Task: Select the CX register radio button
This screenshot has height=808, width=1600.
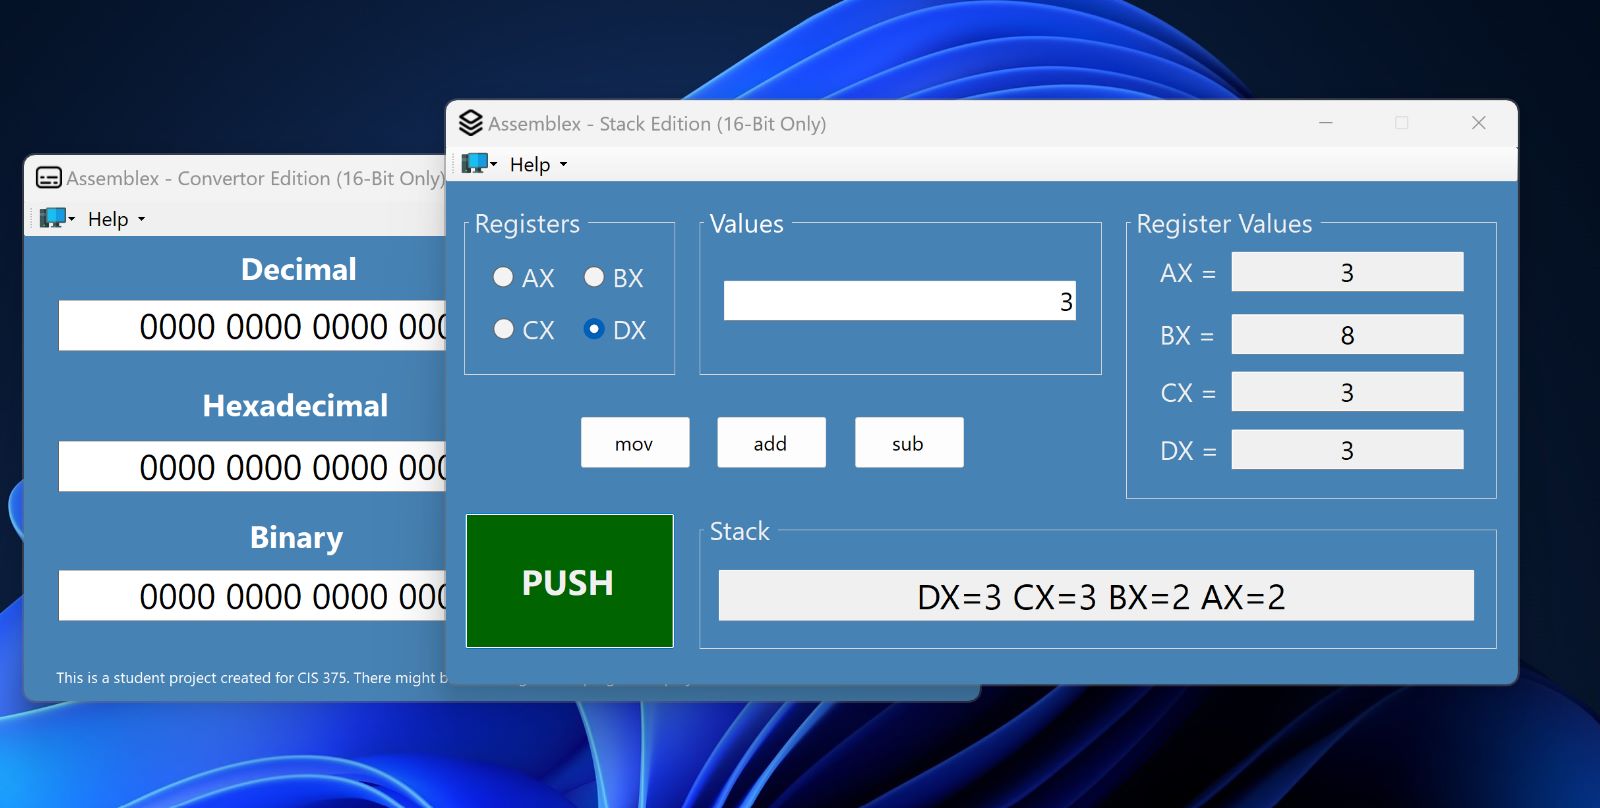Action: tap(504, 329)
